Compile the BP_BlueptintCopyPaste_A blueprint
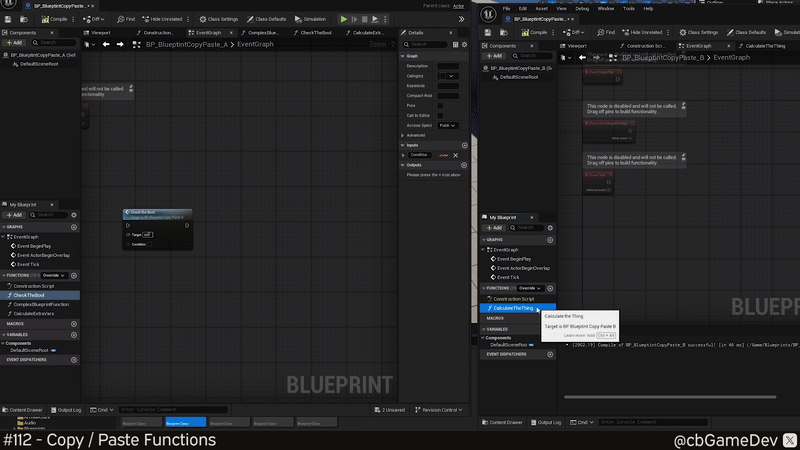 [54, 19]
